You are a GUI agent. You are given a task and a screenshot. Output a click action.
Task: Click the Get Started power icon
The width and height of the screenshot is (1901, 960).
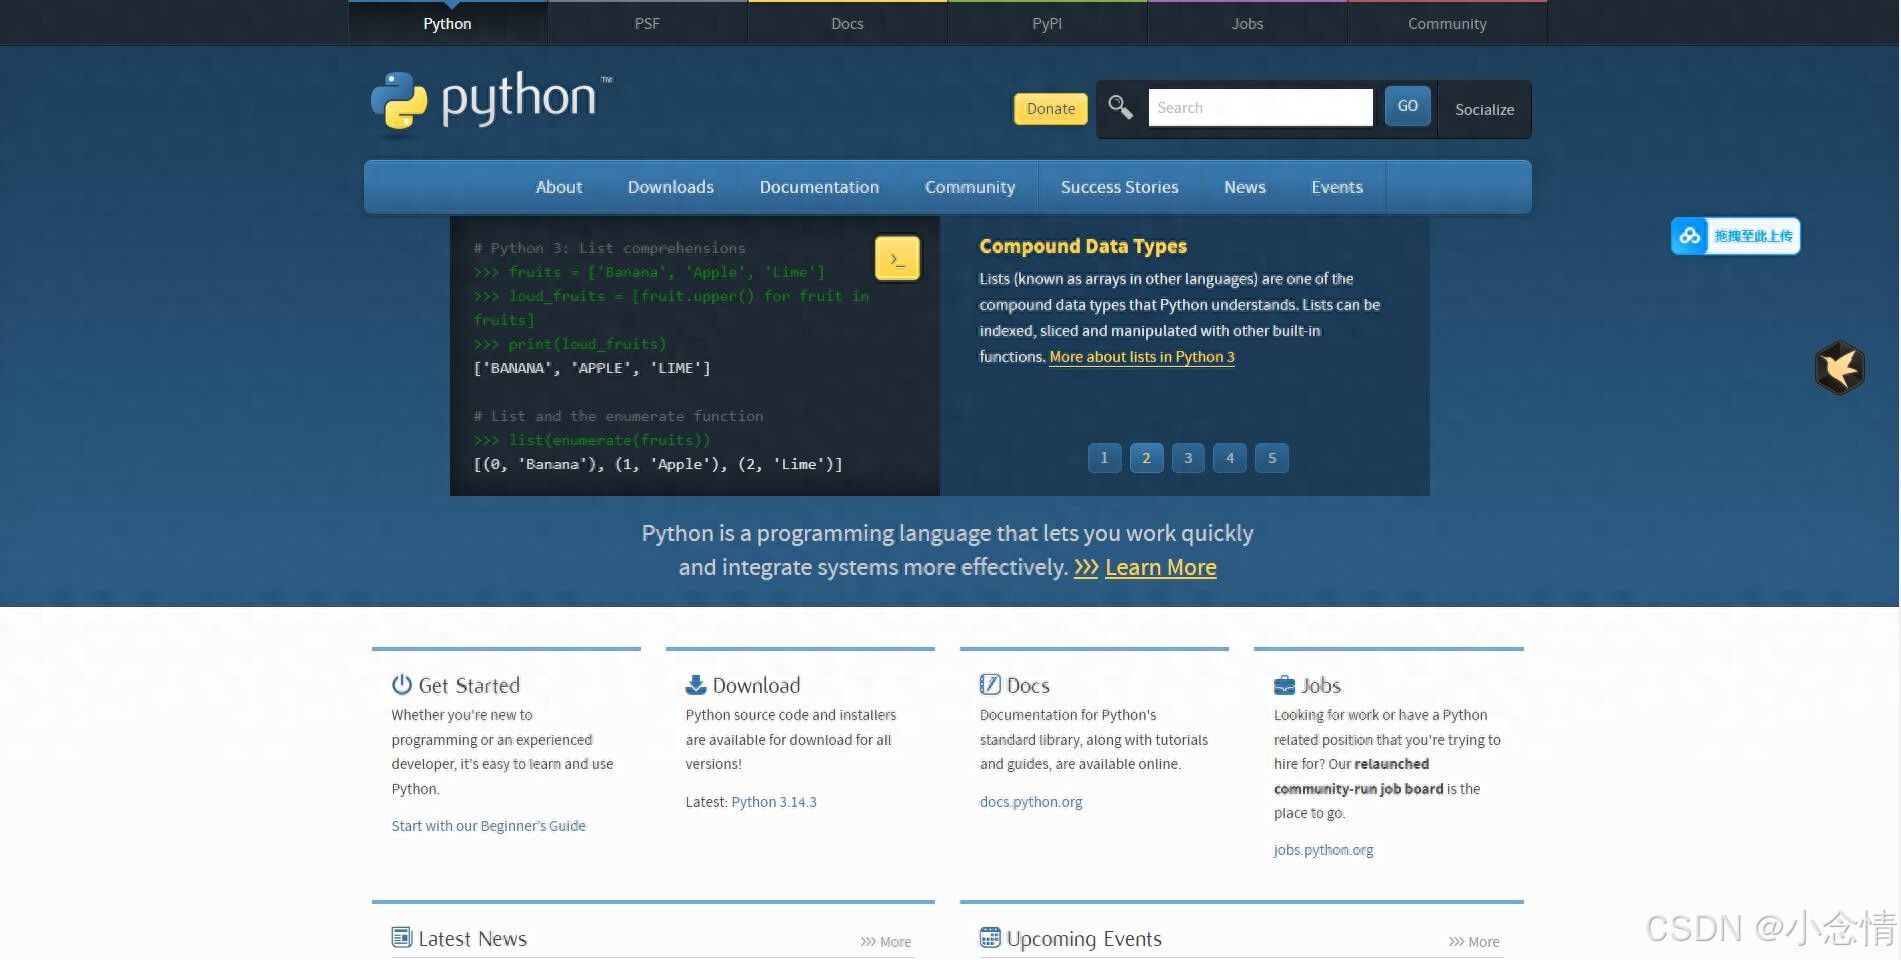coord(402,685)
